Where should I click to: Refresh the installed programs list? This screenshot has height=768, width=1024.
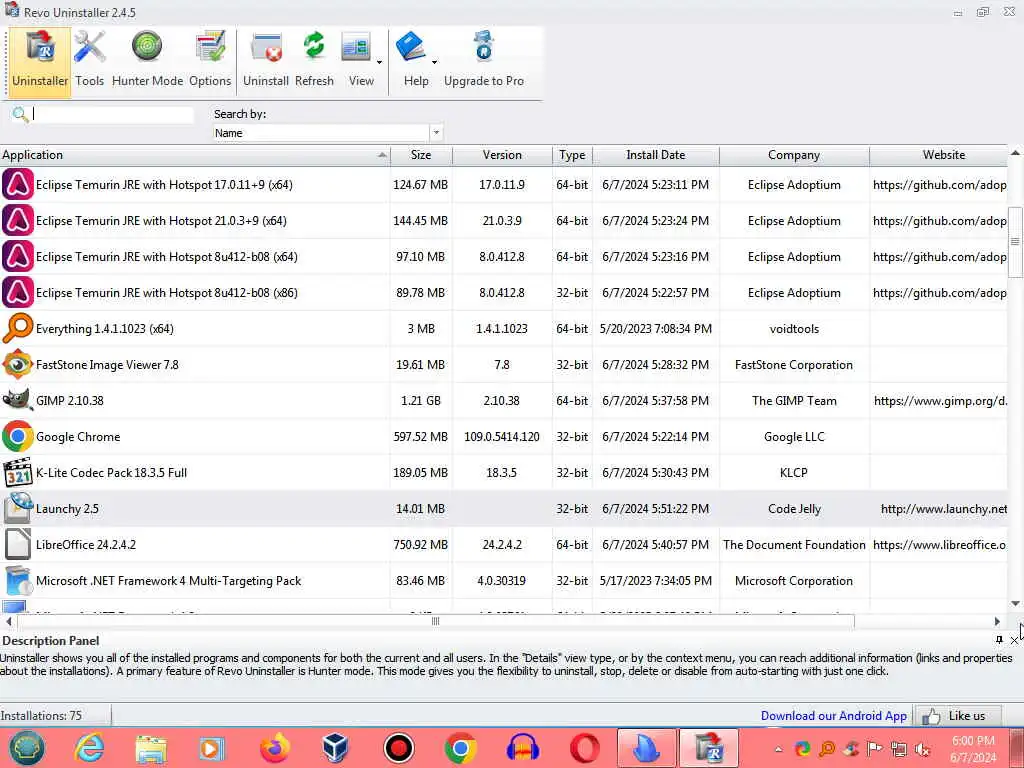(314, 61)
